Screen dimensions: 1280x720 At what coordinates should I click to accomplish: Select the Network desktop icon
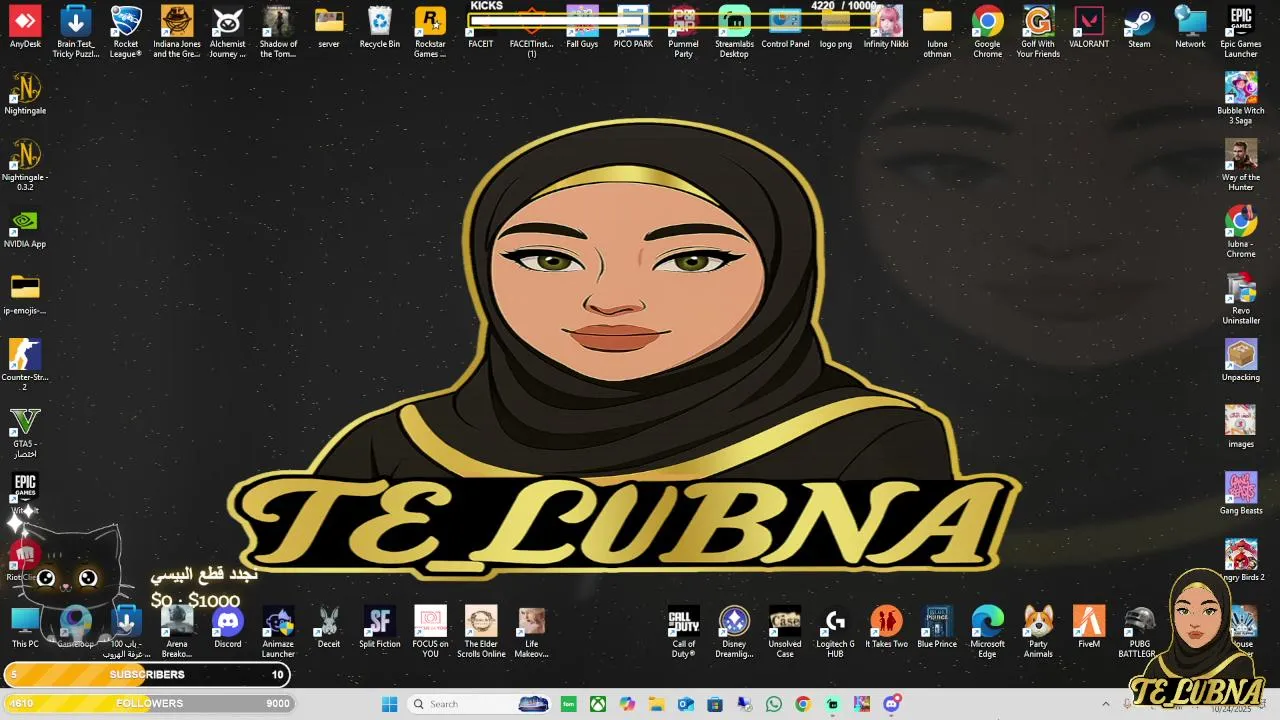[1190, 28]
